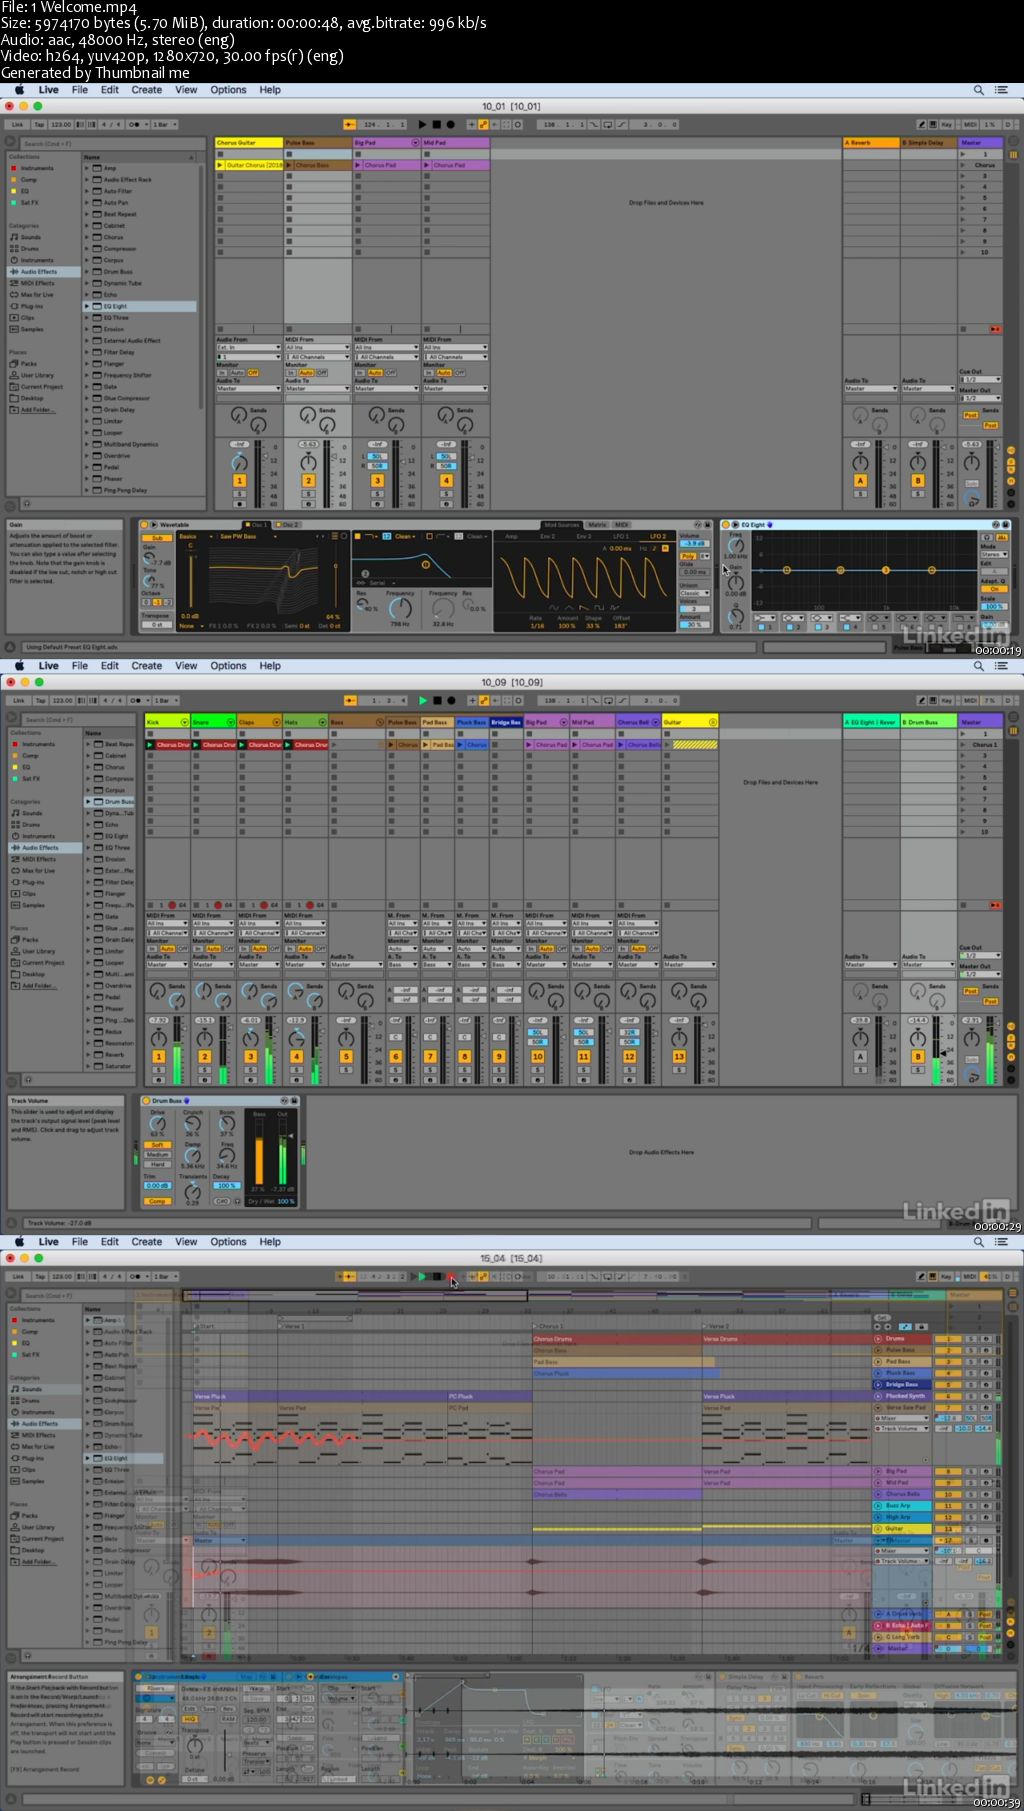Toggle Adapt. Q On in the EQ Eight device
The height and width of the screenshot is (1811, 1024).
[993, 589]
